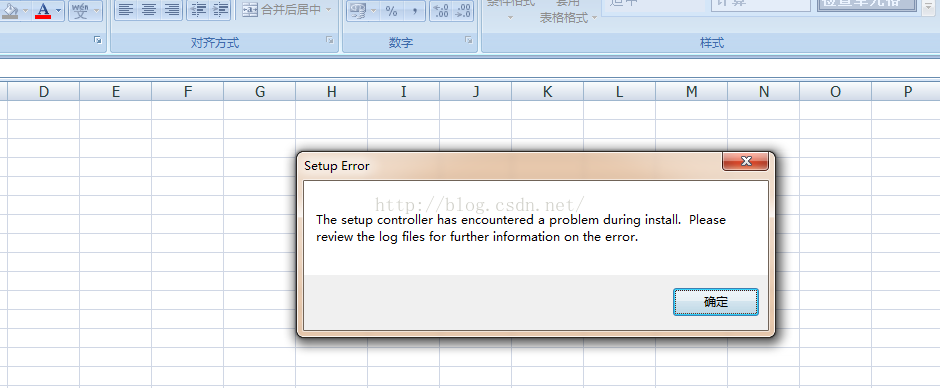Open the fill color dropdown arrow

point(25,10)
